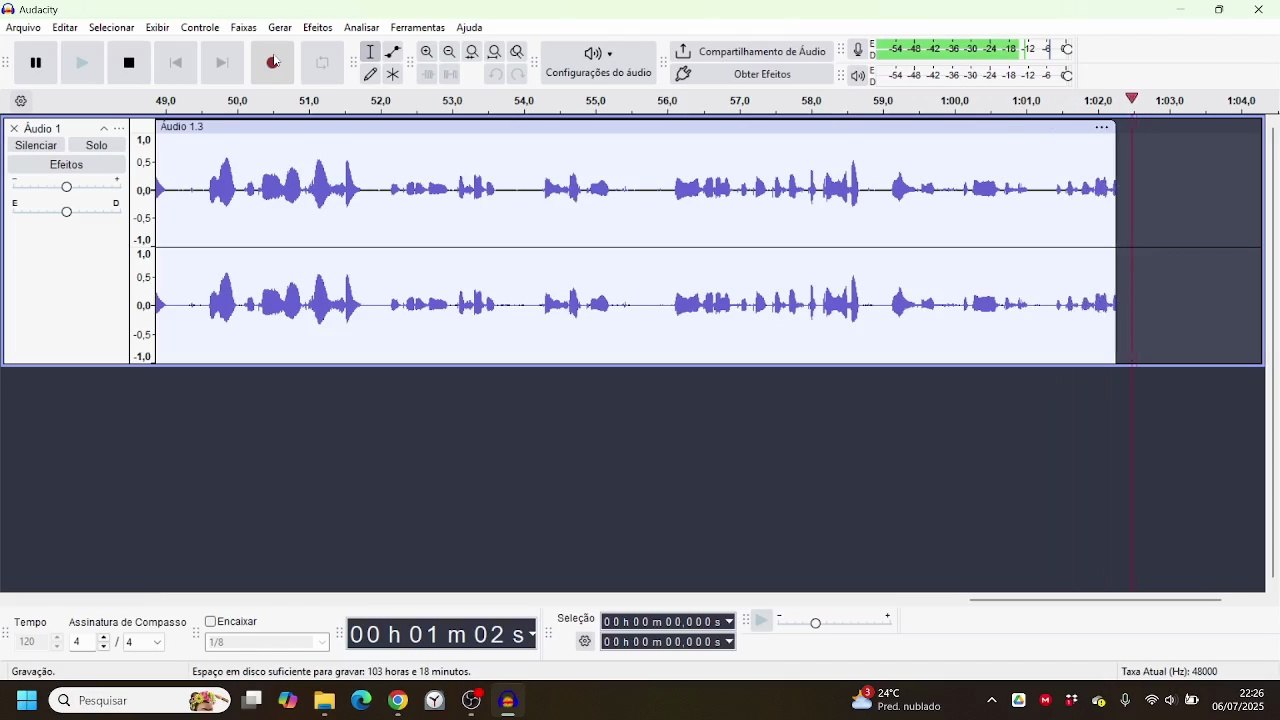
Task: Click the recording meter microphone icon
Action: pyautogui.click(x=858, y=49)
